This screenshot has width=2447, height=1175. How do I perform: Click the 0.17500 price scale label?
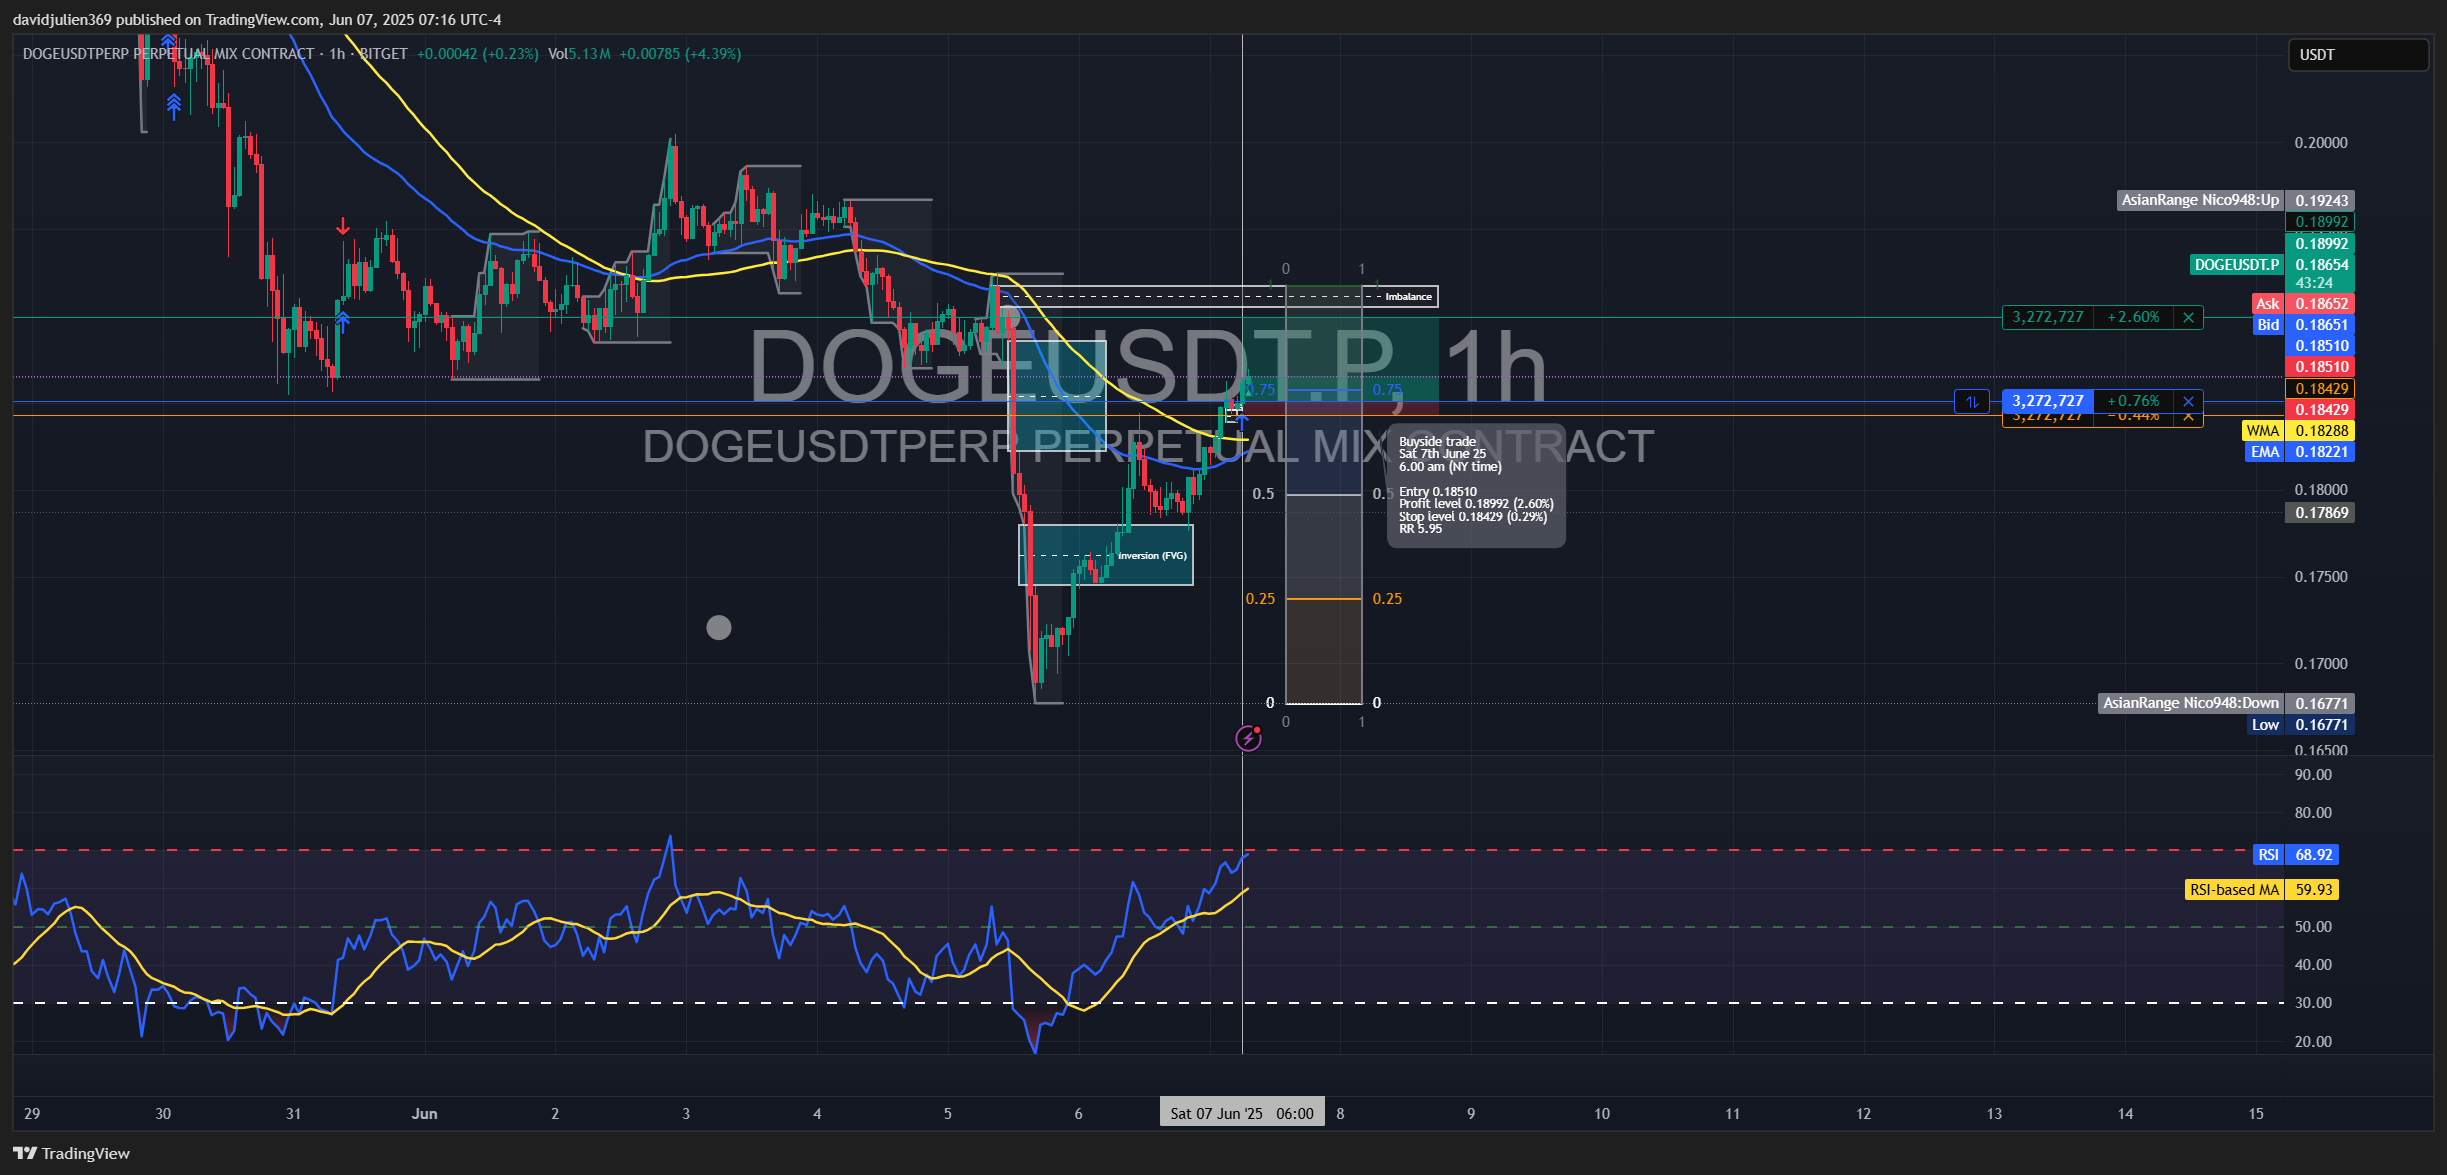coord(2321,577)
